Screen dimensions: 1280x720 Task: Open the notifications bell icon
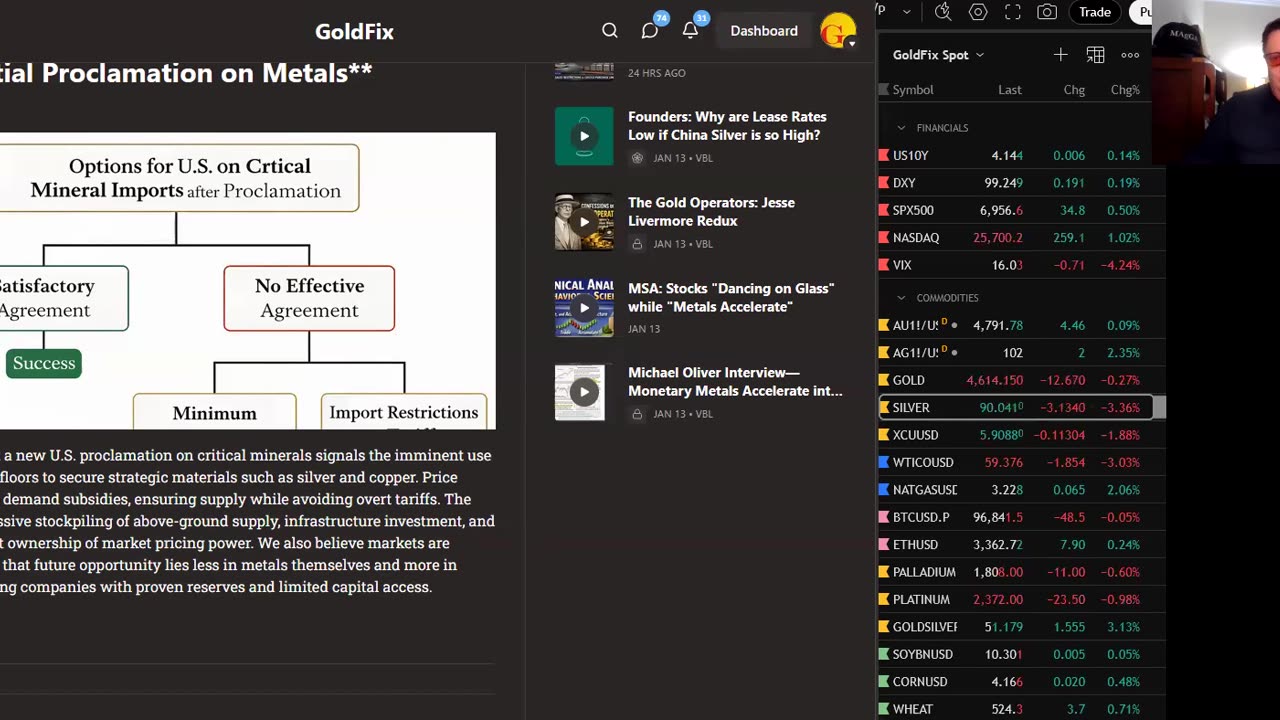pos(690,31)
